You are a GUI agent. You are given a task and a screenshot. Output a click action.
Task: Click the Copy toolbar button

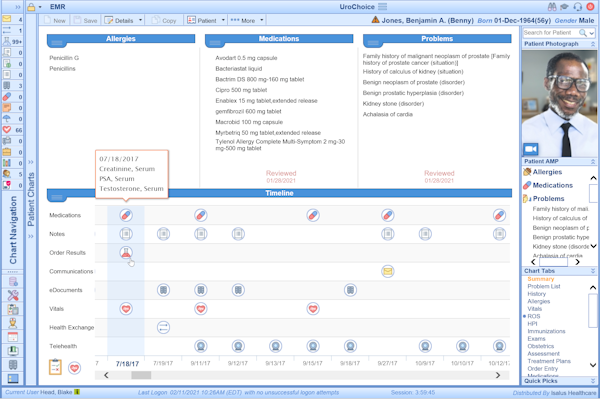coord(164,20)
